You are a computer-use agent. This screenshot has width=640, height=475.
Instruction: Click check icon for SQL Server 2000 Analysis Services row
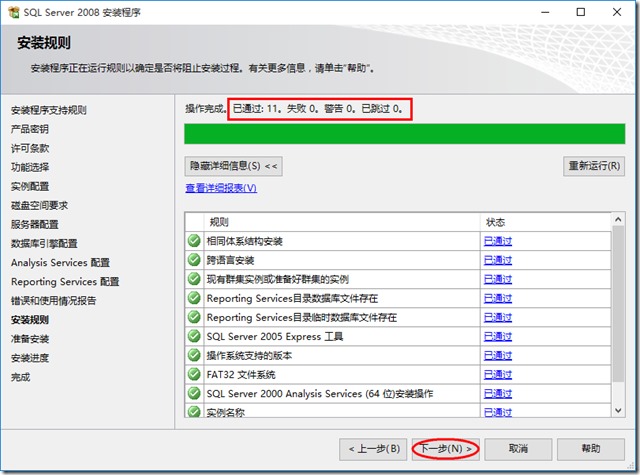point(194,393)
